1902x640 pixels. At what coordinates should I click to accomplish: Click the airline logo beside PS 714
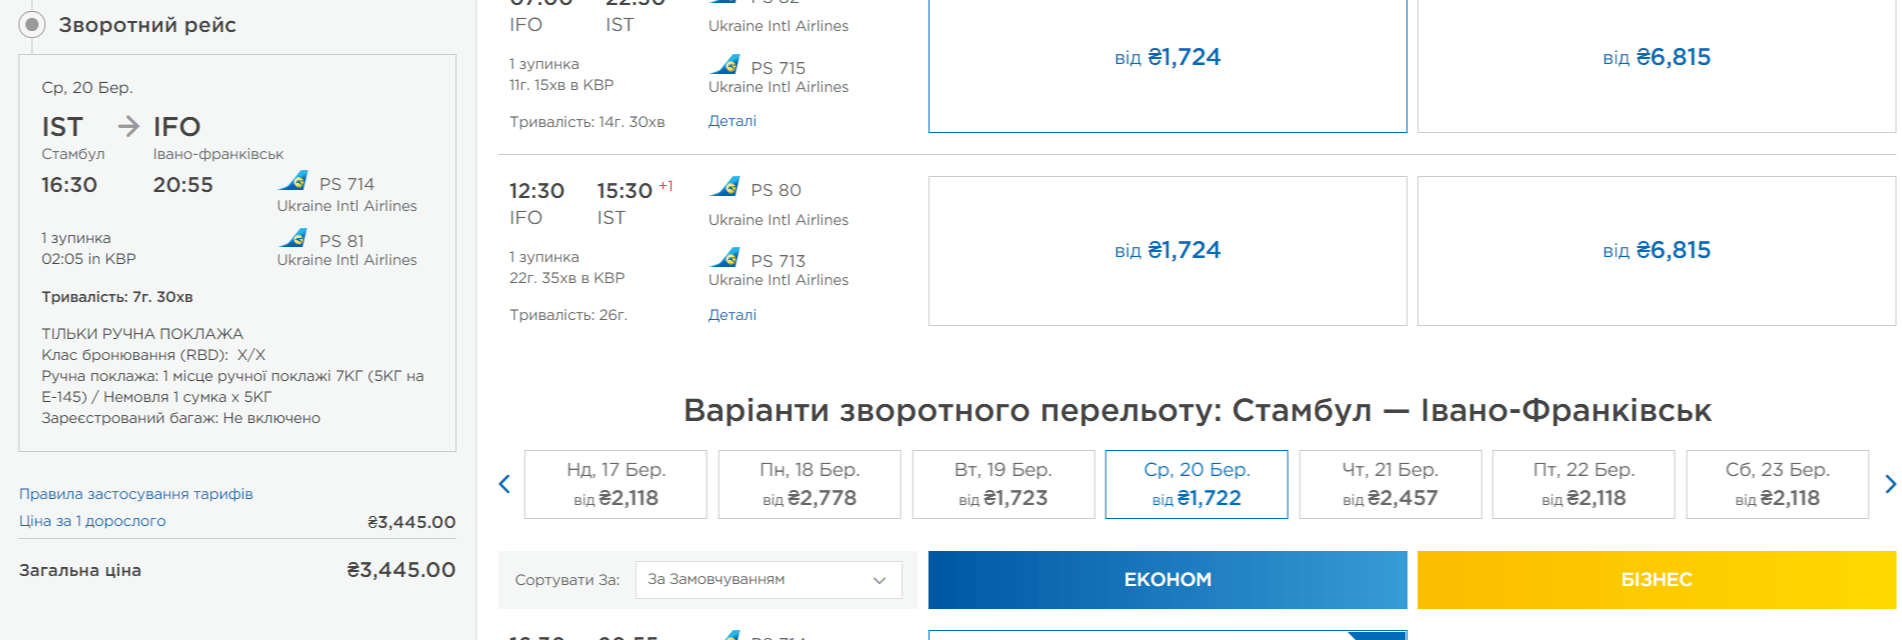click(x=293, y=181)
